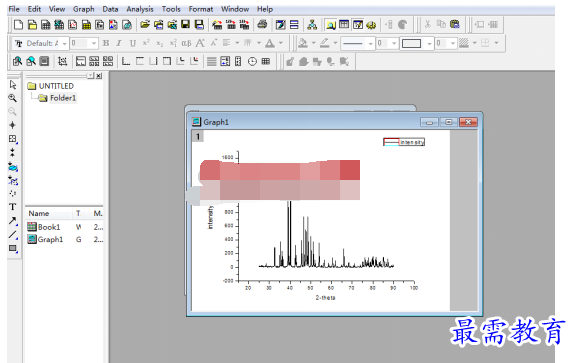Expand the fill color dropdown arrow
The image size is (574, 363).
click(x=314, y=43)
